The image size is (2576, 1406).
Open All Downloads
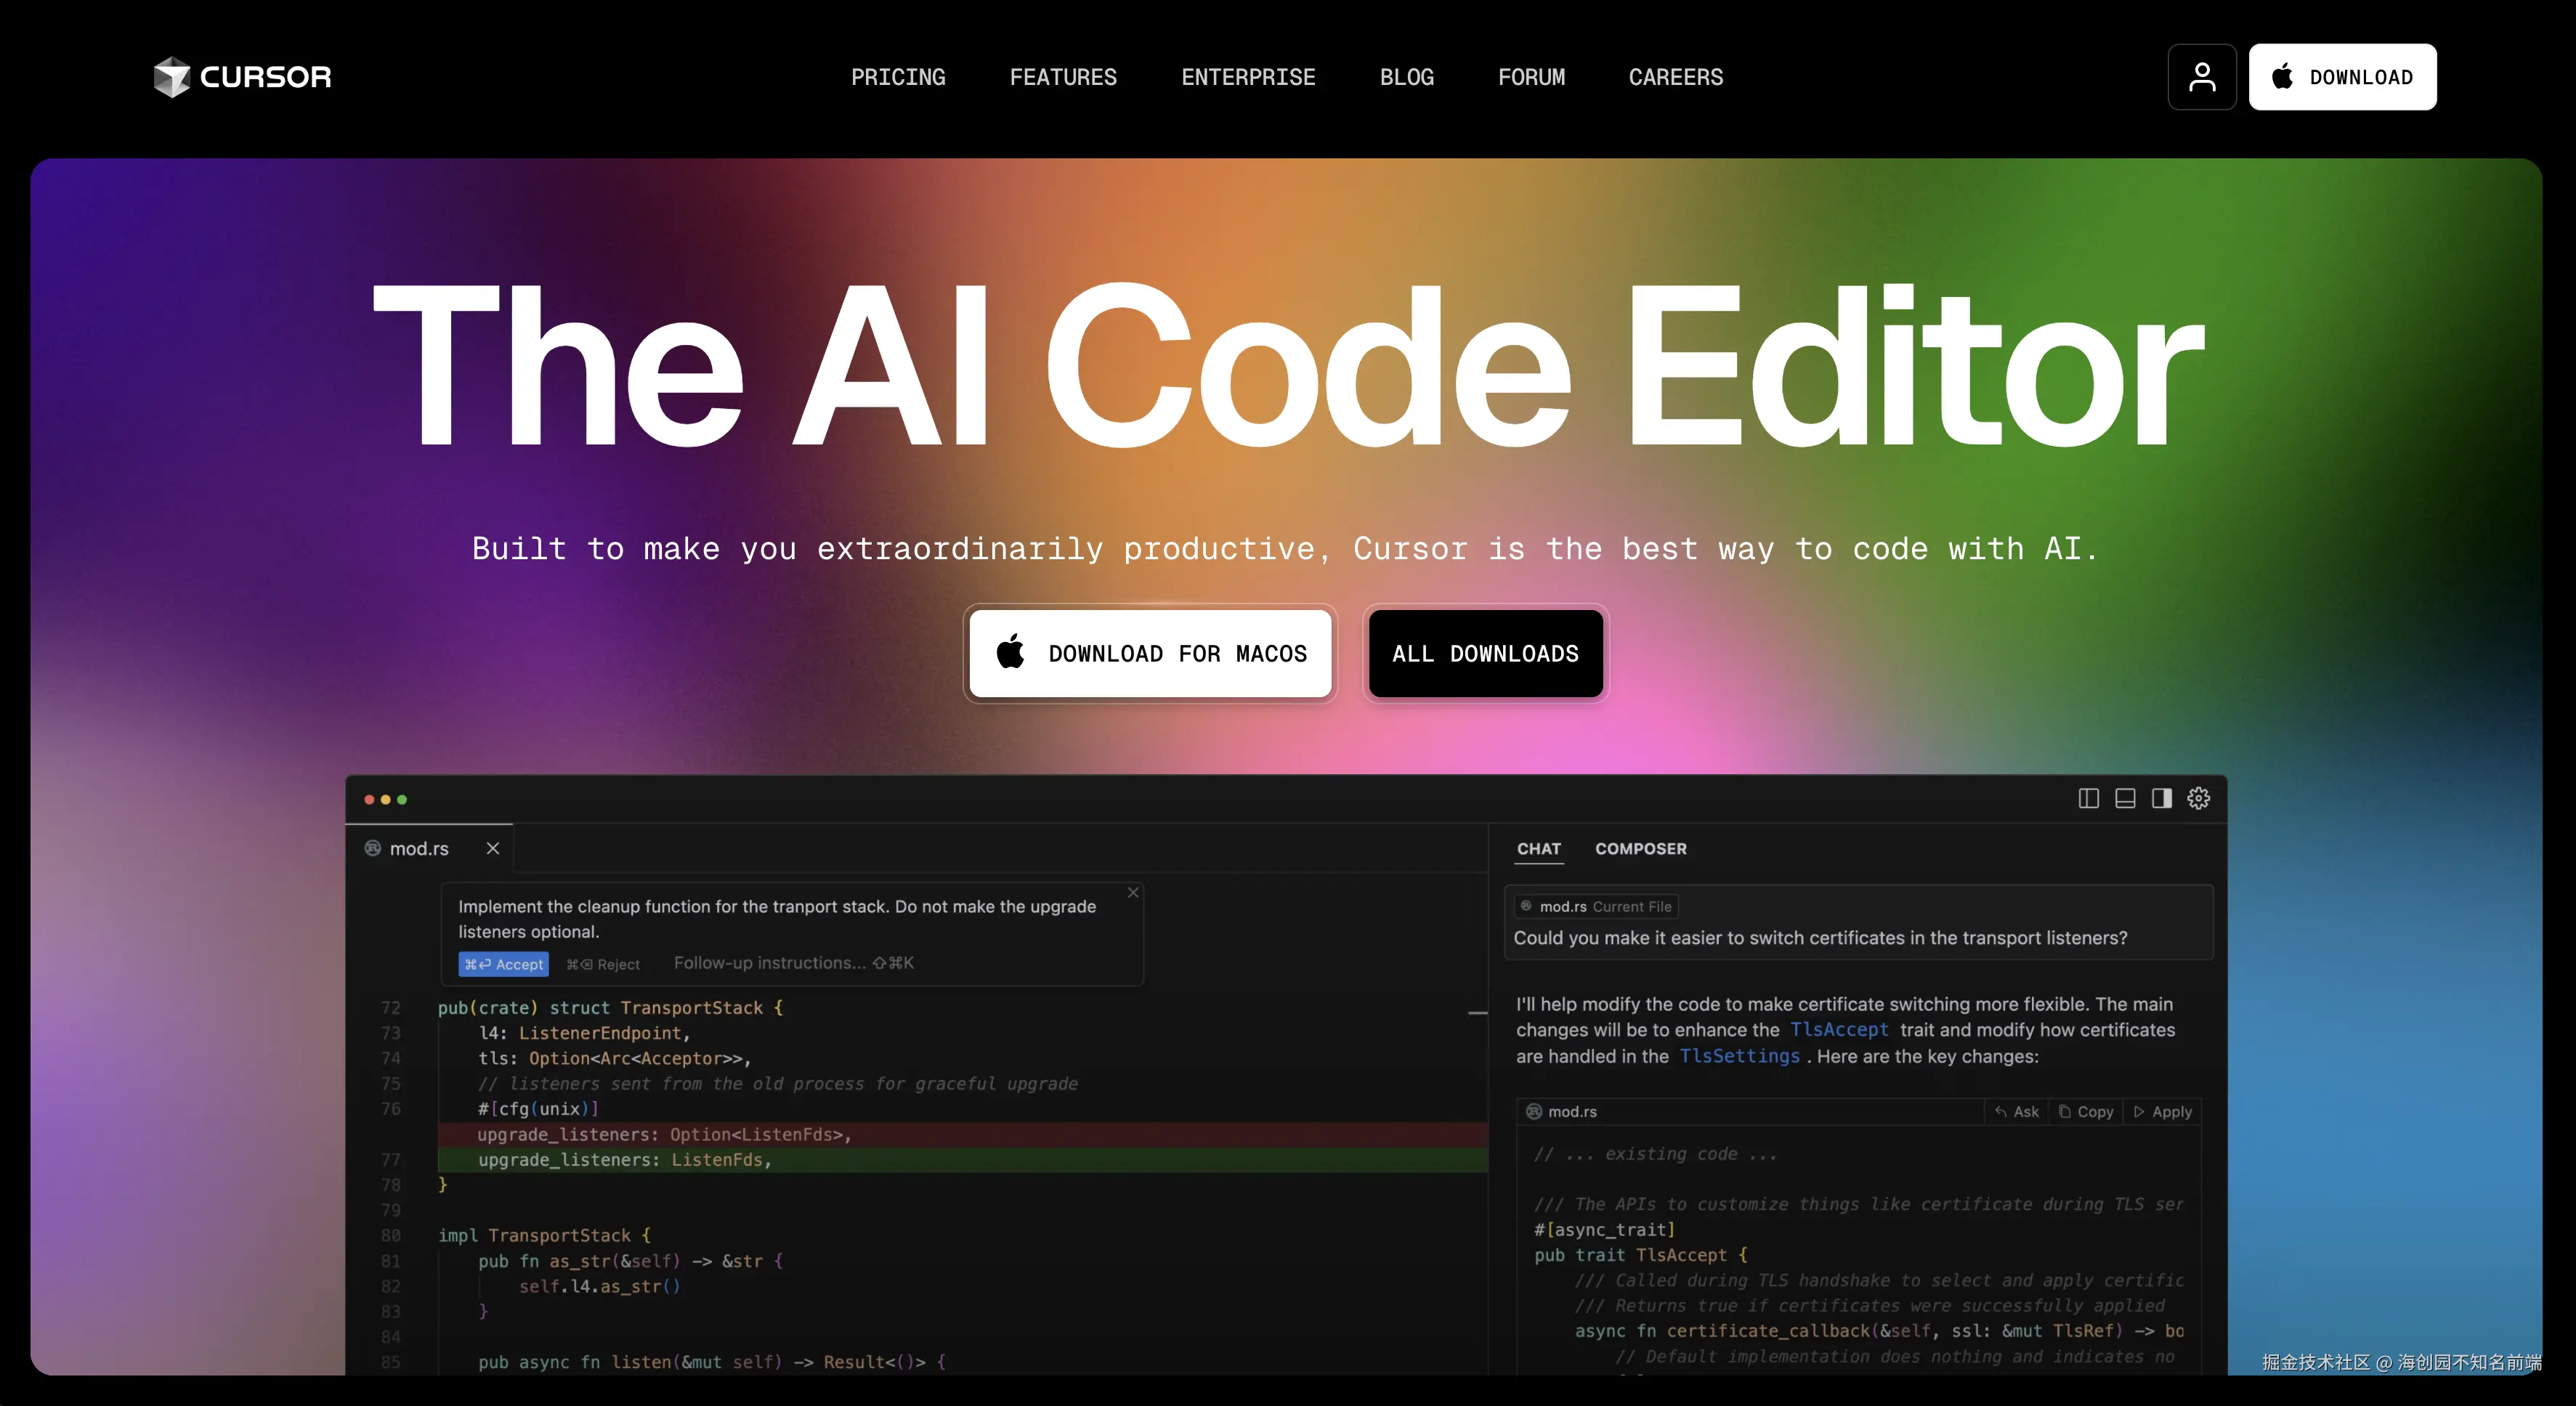pyautogui.click(x=1485, y=653)
